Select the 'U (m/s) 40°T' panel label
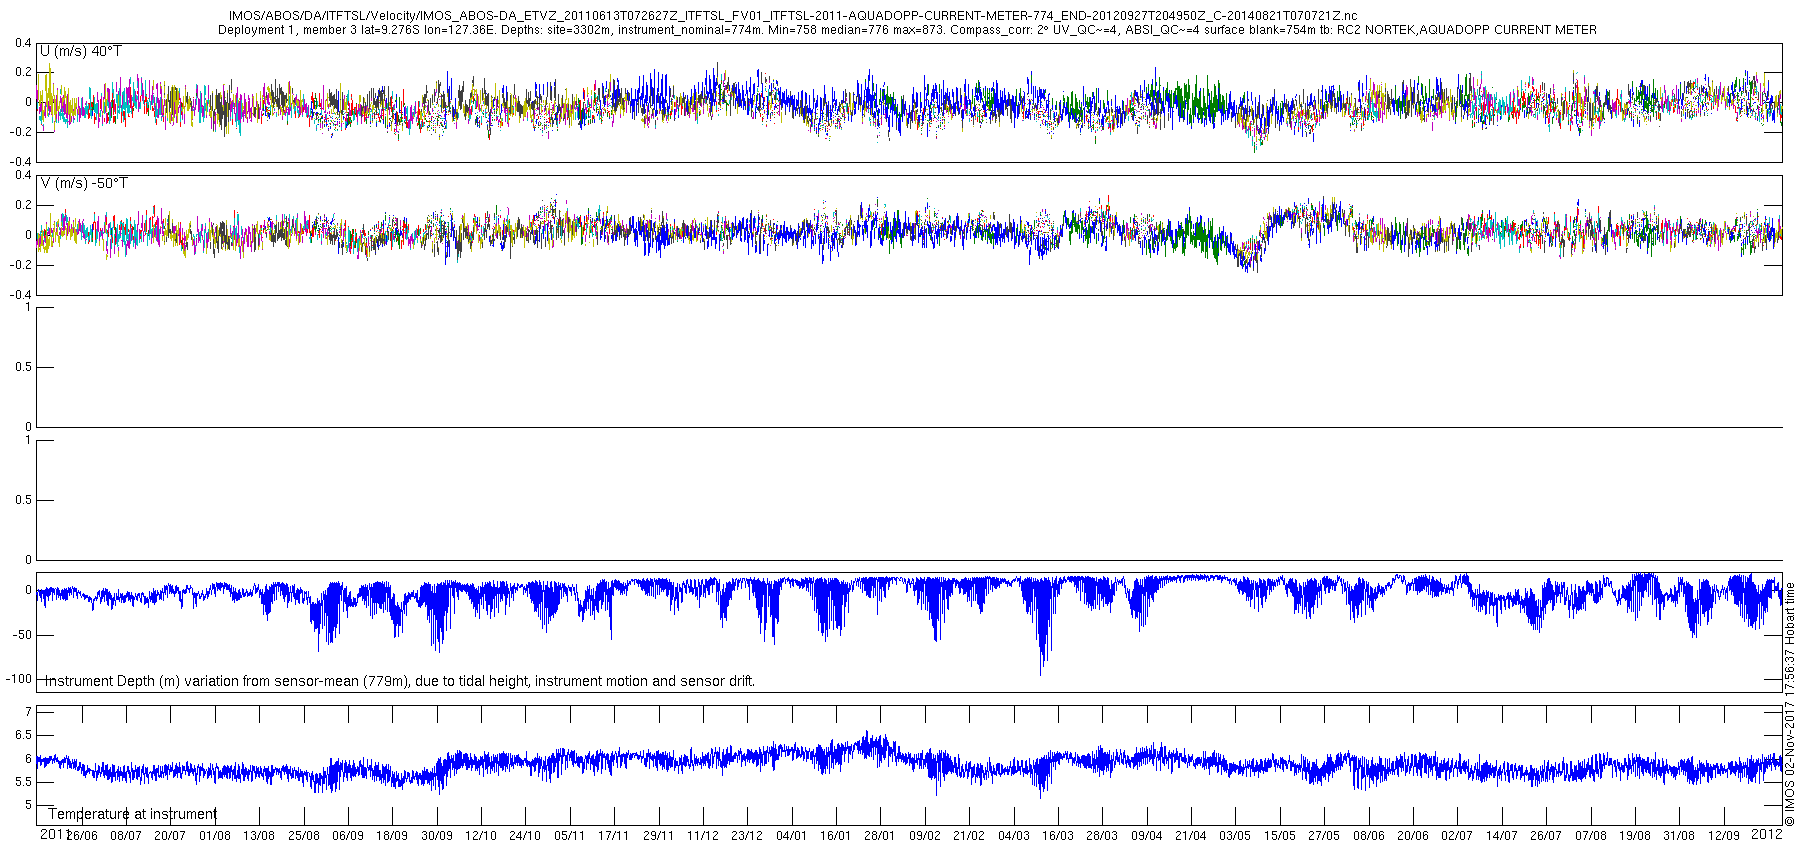This screenshot has width=1800, height=850. [81, 51]
